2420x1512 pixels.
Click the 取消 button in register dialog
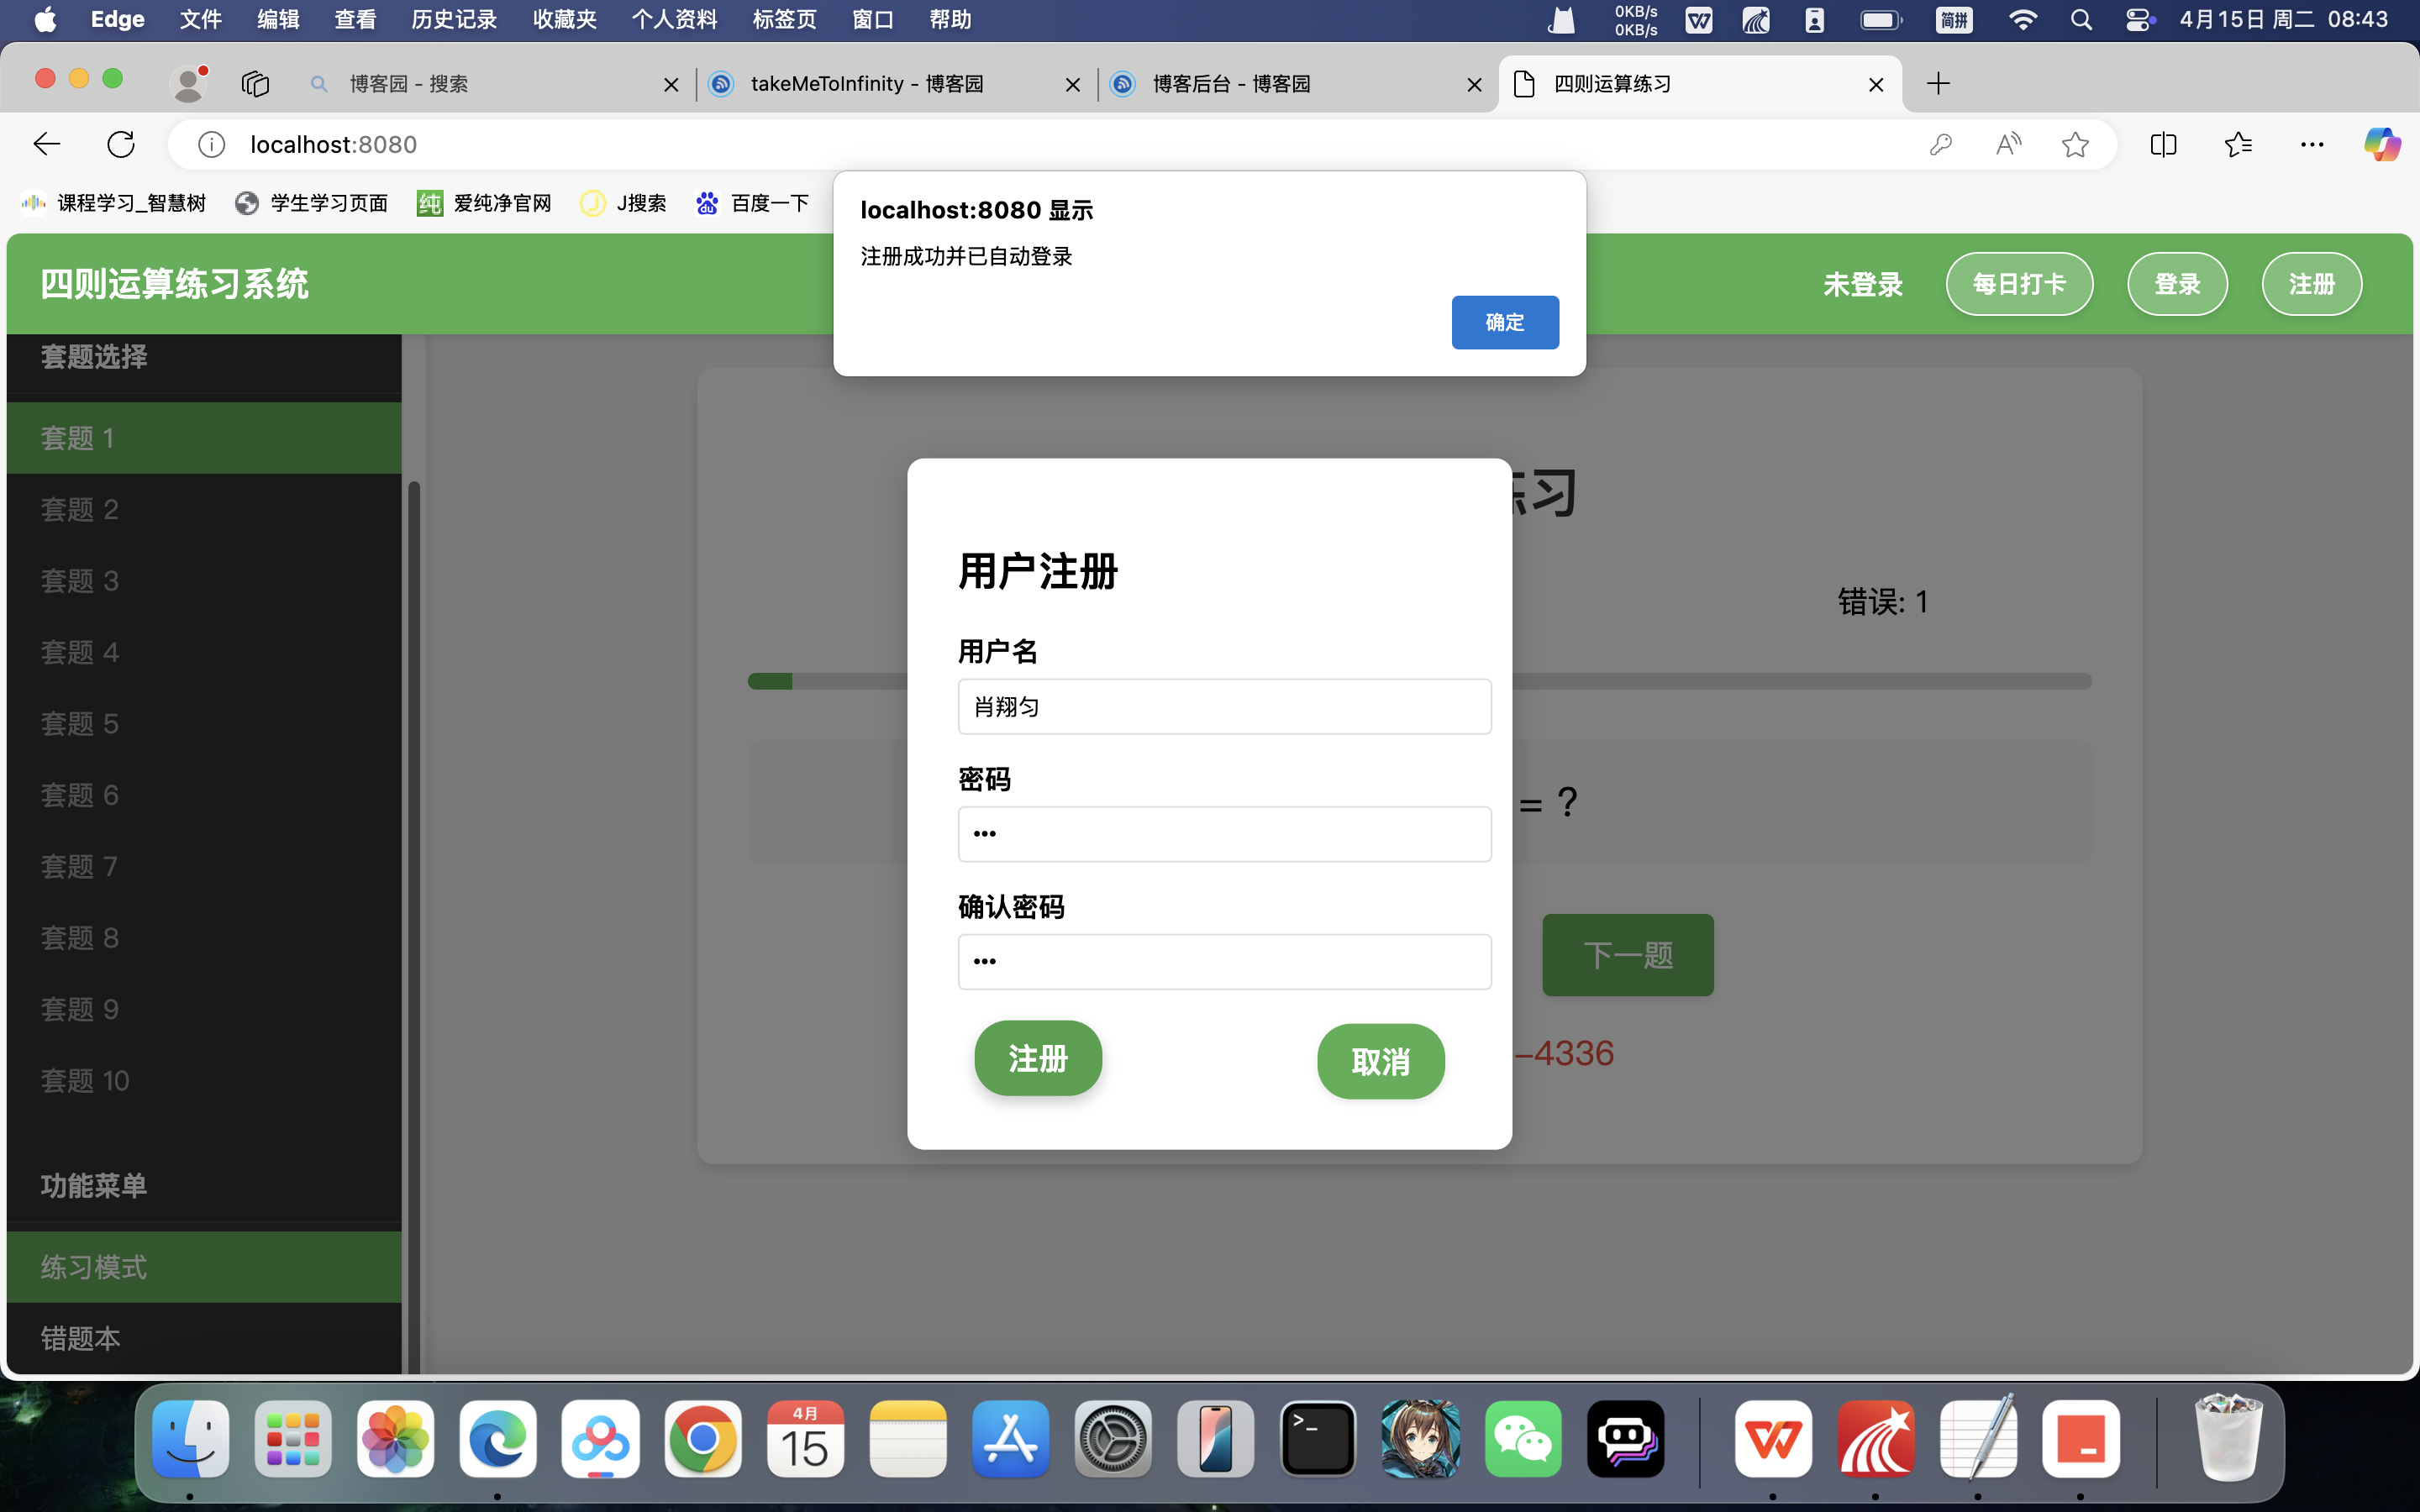point(1380,1061)
